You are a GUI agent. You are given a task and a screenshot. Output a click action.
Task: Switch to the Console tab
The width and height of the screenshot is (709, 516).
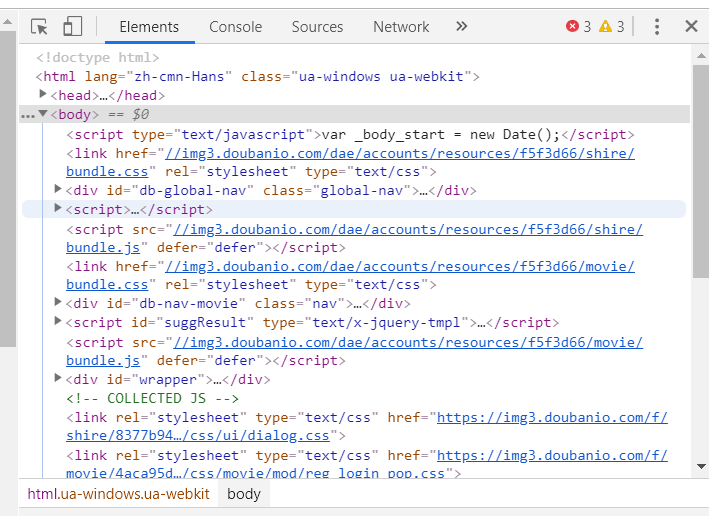click(236, 27)
